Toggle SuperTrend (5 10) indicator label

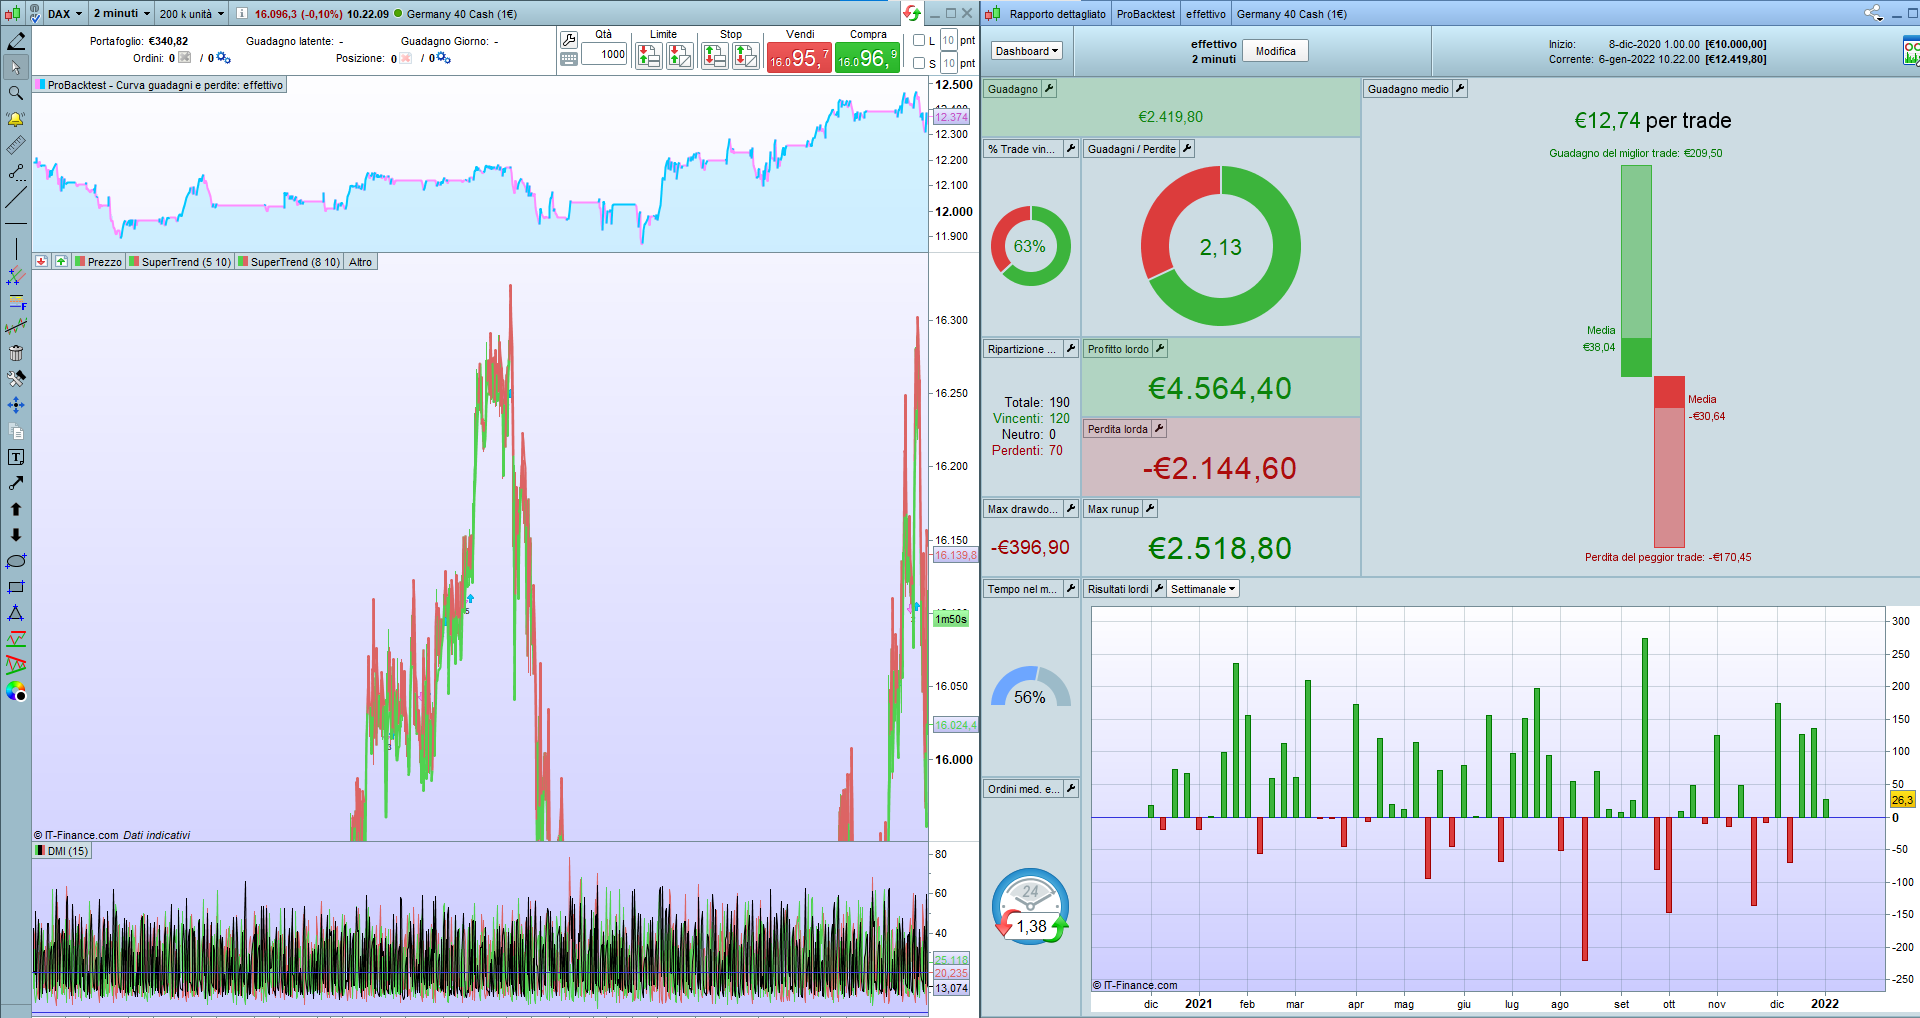(x=180, y=262)
